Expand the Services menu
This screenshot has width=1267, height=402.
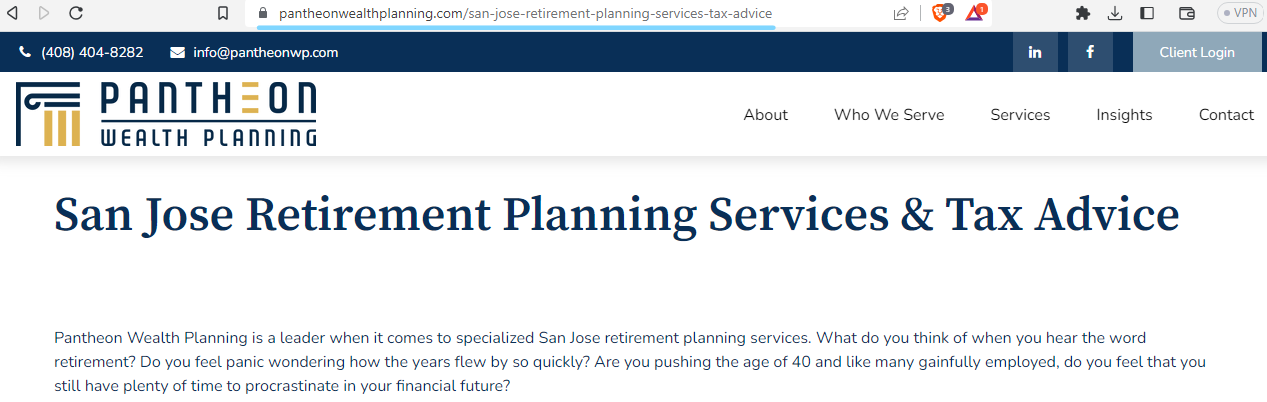[1020, 114]
